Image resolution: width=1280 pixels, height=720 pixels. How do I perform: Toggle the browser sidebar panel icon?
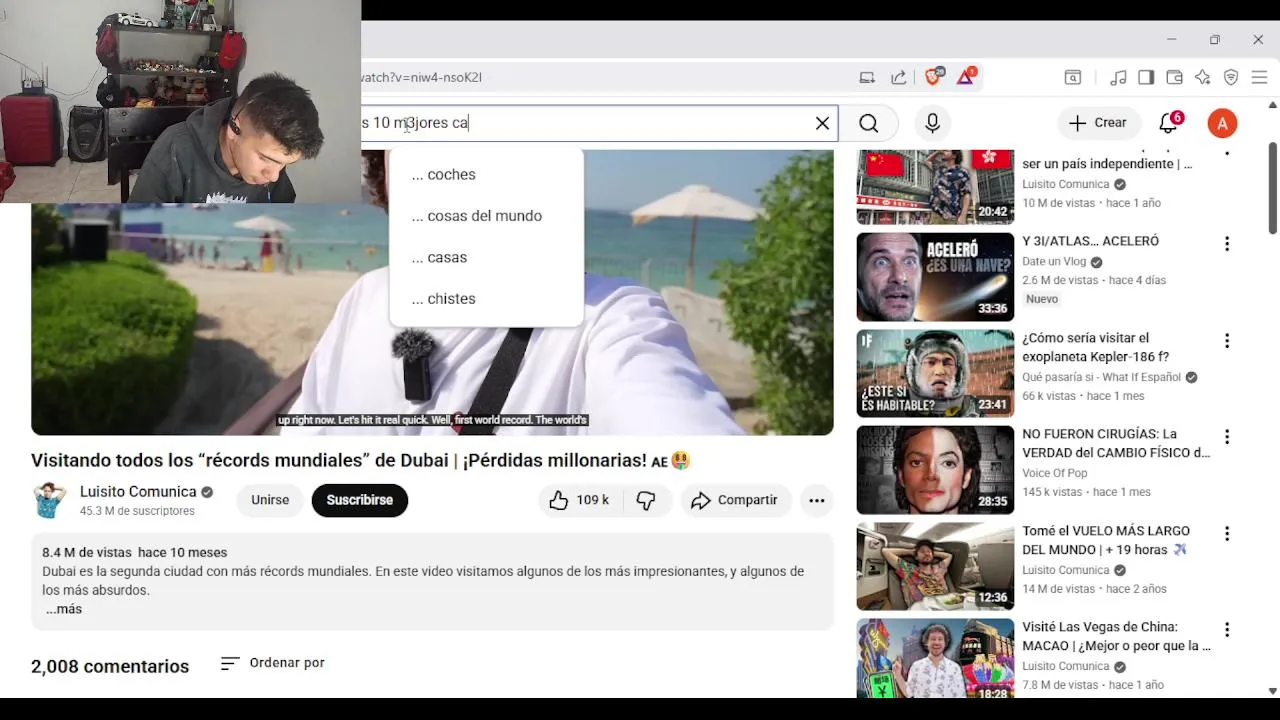(1146, 77)
